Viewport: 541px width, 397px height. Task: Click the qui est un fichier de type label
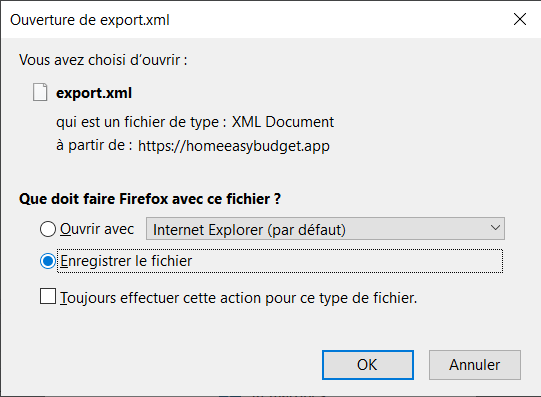(141, 122)
